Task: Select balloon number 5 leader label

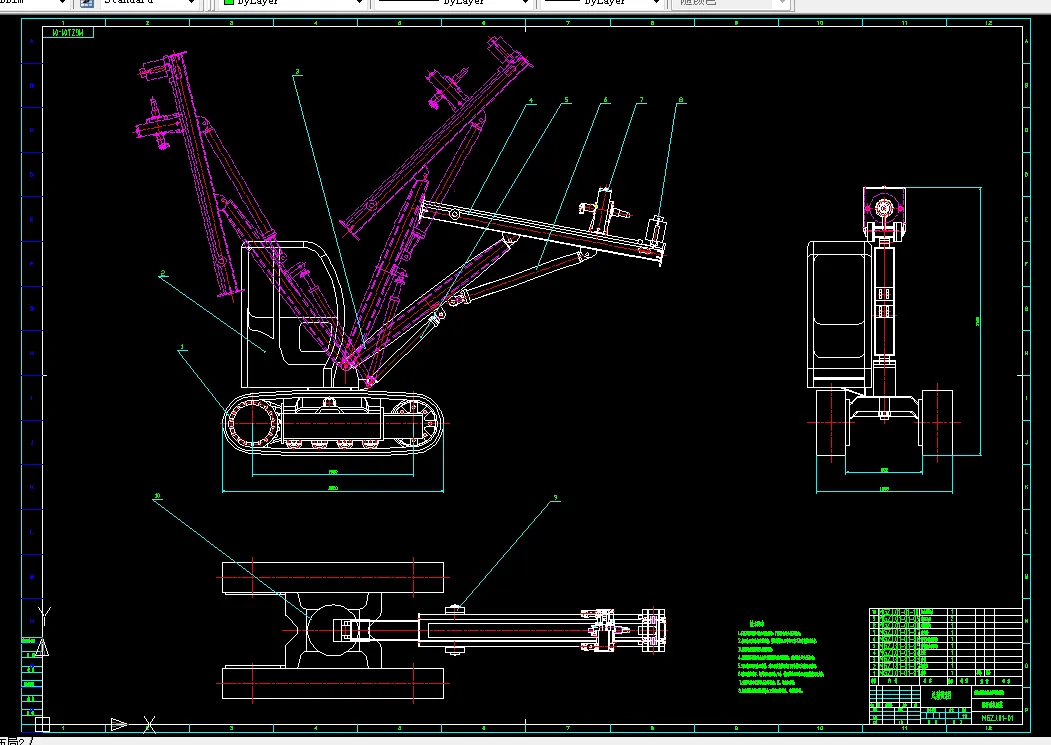Action: point(566,100)
